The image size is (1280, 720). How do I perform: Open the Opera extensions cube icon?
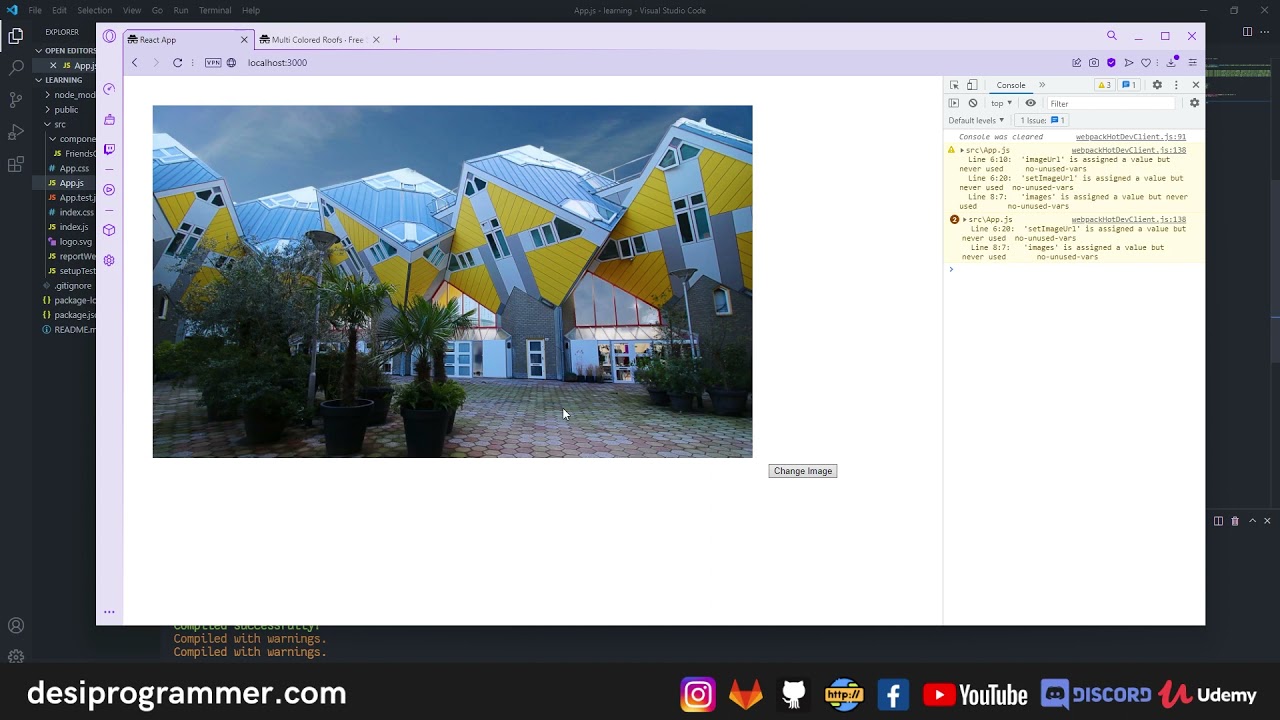[109, 230]
